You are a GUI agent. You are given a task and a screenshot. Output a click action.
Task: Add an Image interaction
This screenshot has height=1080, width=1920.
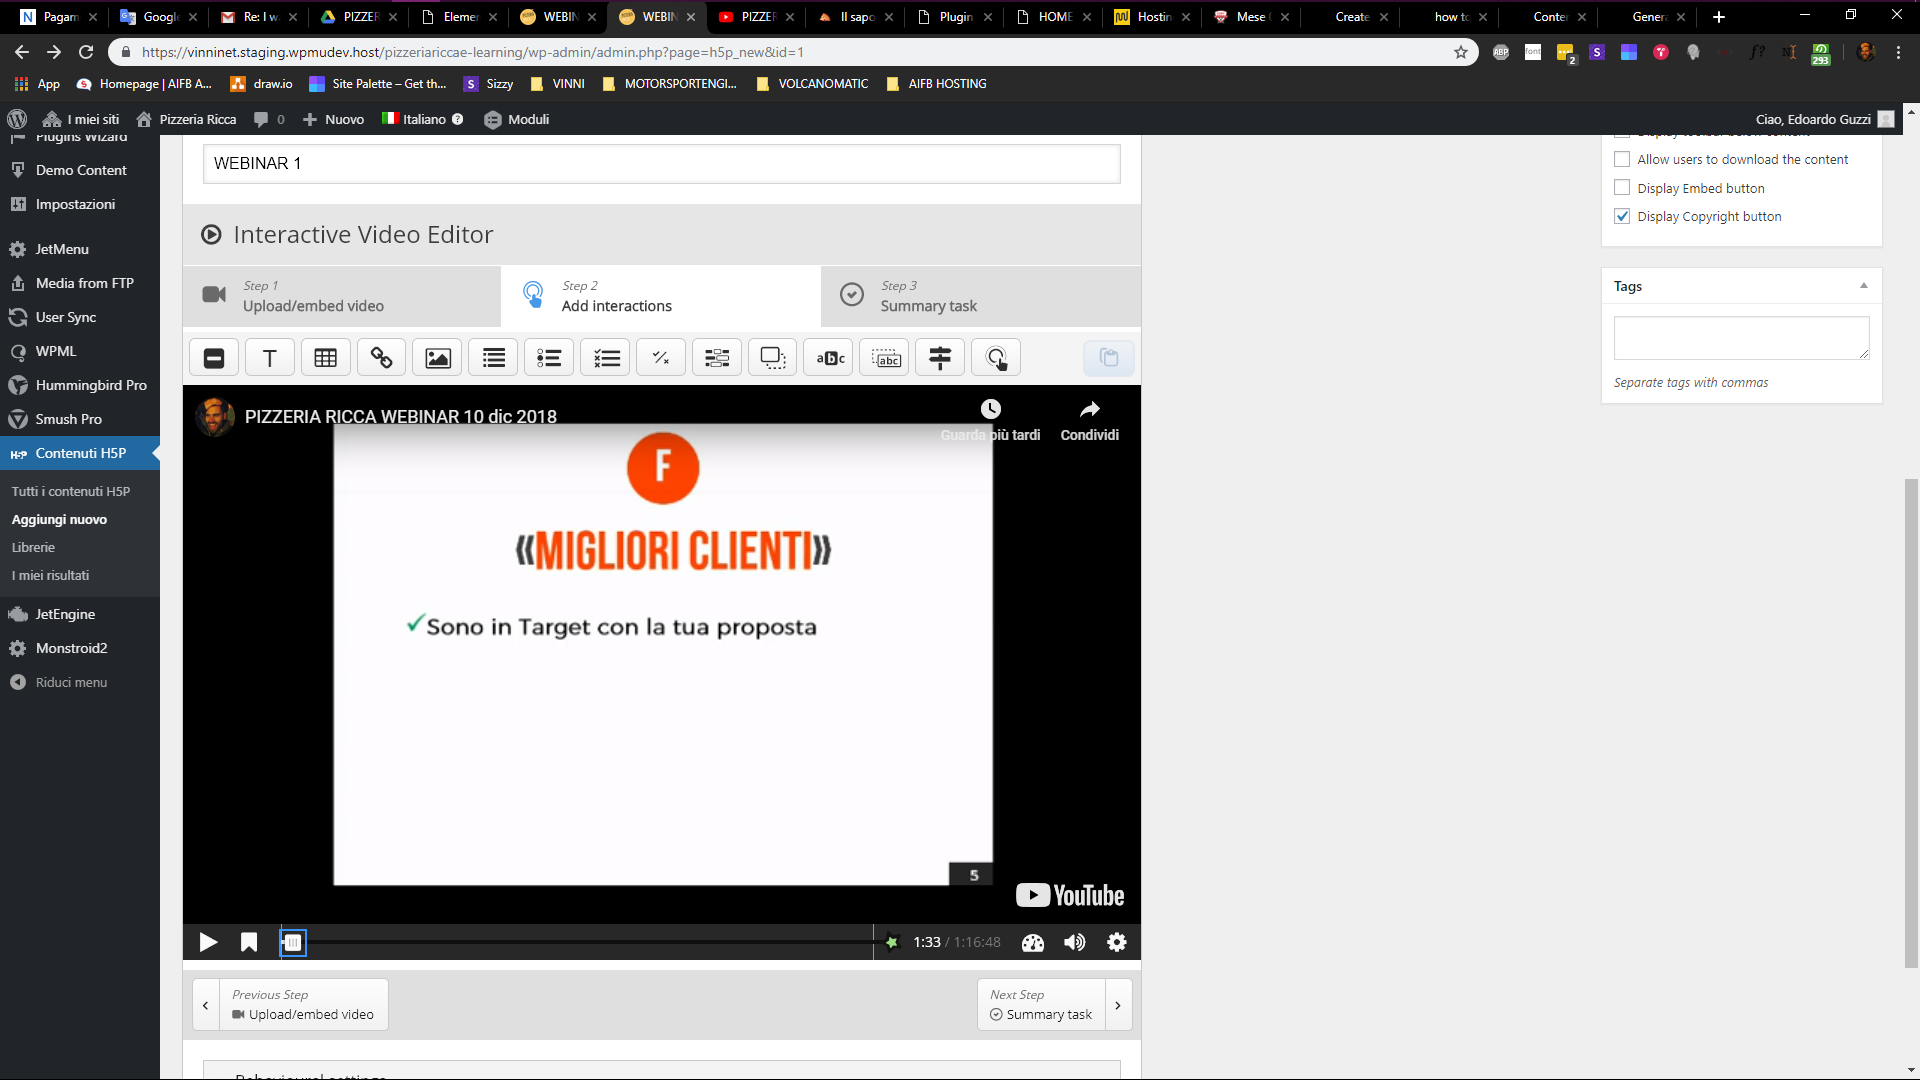[438, 358]
